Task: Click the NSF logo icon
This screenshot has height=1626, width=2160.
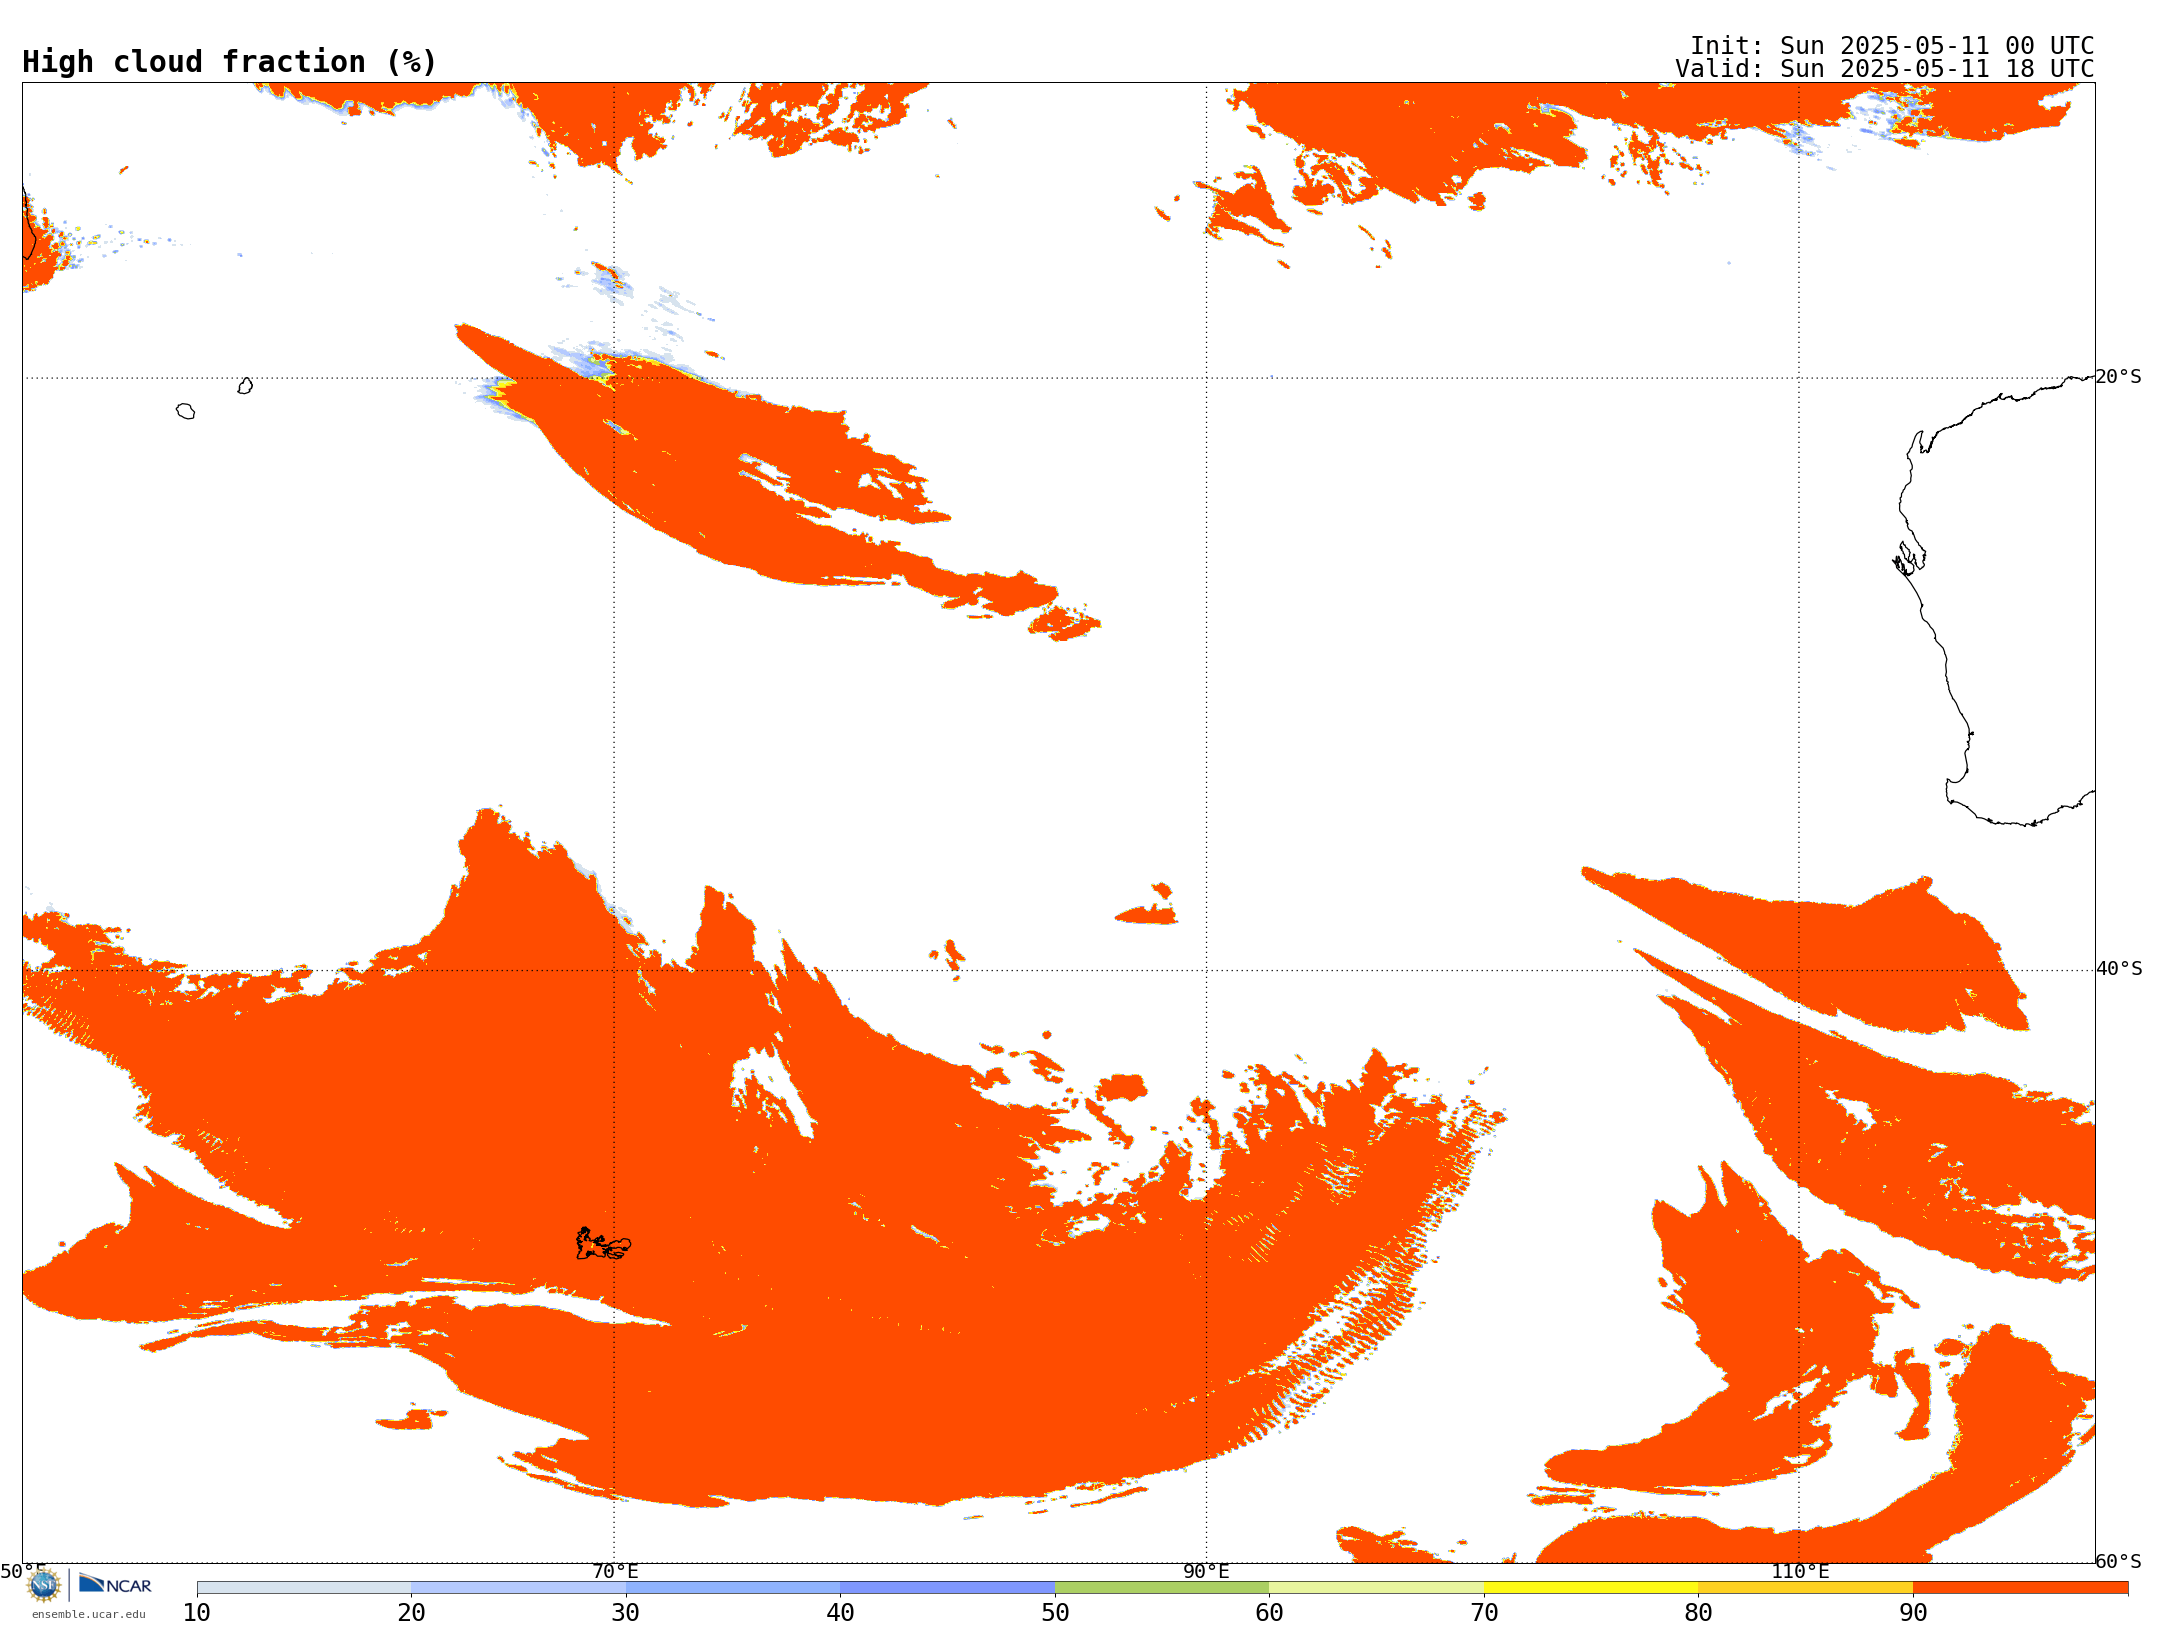Action: coord(44,1585)
